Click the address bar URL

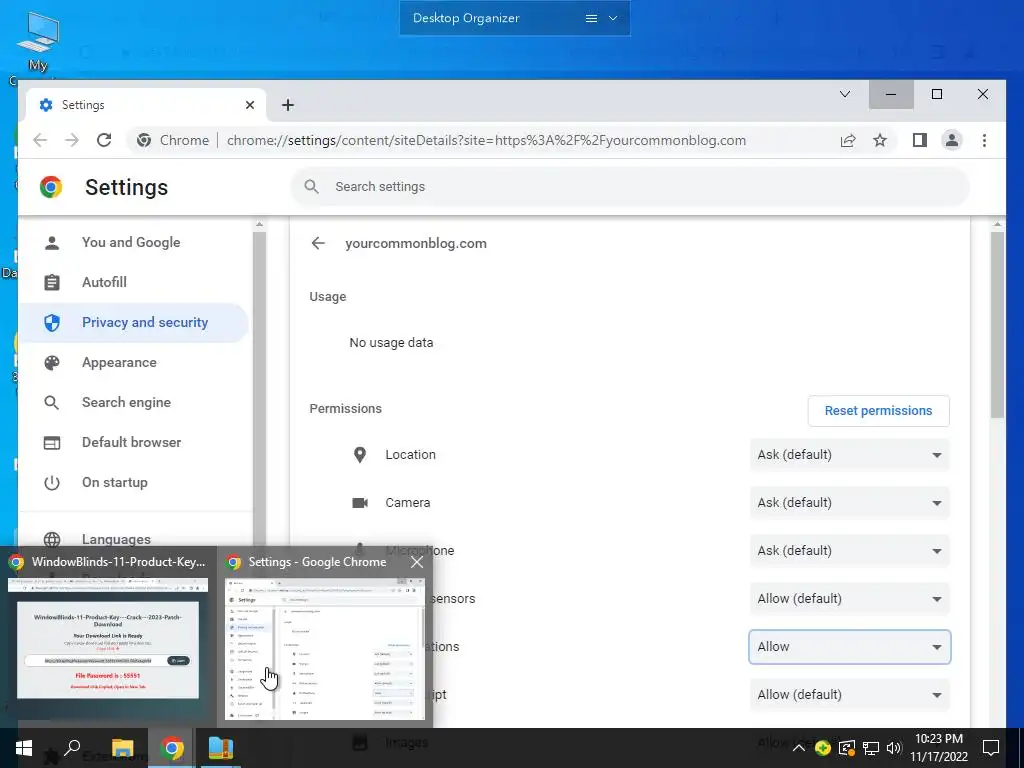point(486,140)
